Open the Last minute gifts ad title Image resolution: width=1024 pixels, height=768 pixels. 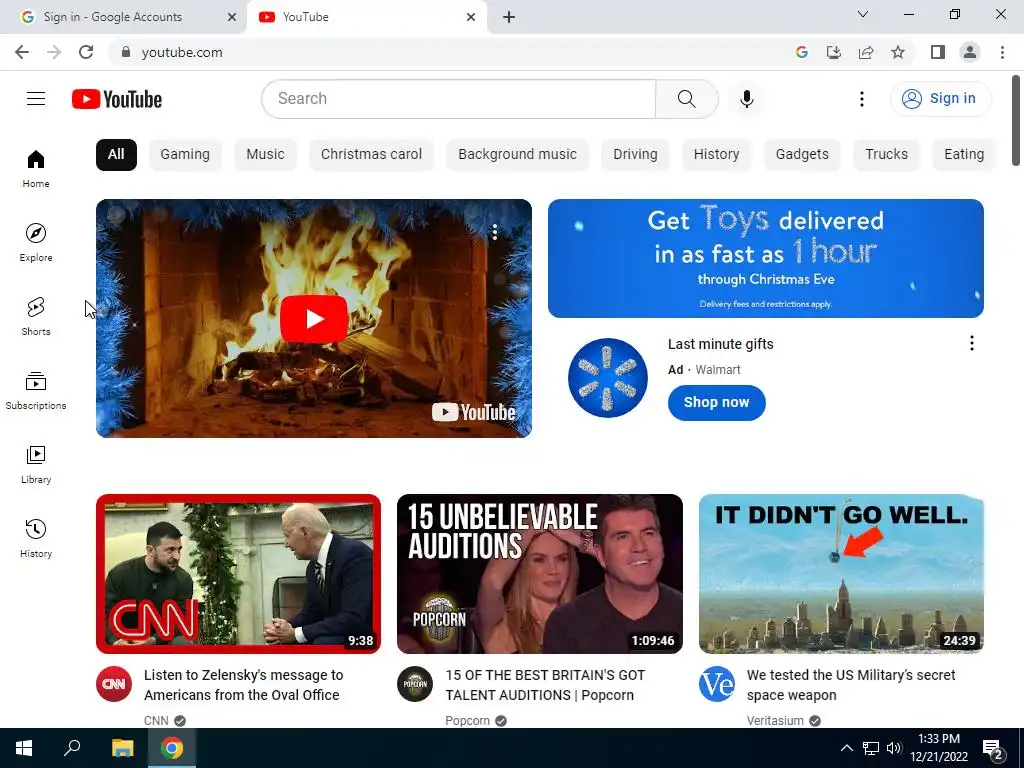720,344
